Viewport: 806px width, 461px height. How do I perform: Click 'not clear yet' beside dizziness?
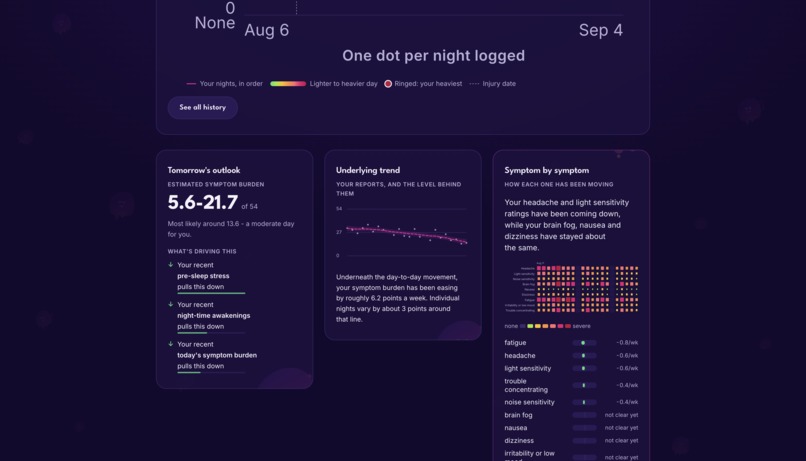[621, 441]
